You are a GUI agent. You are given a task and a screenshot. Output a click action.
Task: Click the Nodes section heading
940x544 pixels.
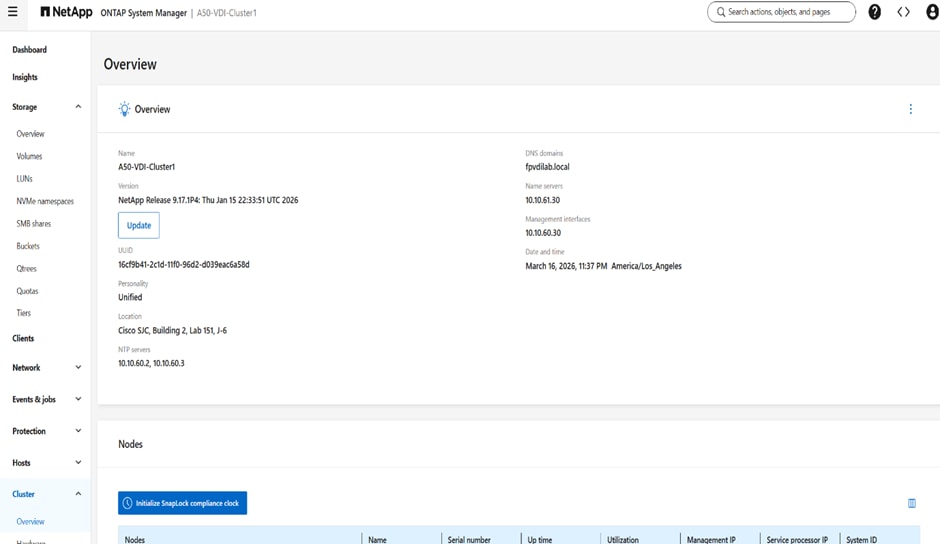pos(130,444)
